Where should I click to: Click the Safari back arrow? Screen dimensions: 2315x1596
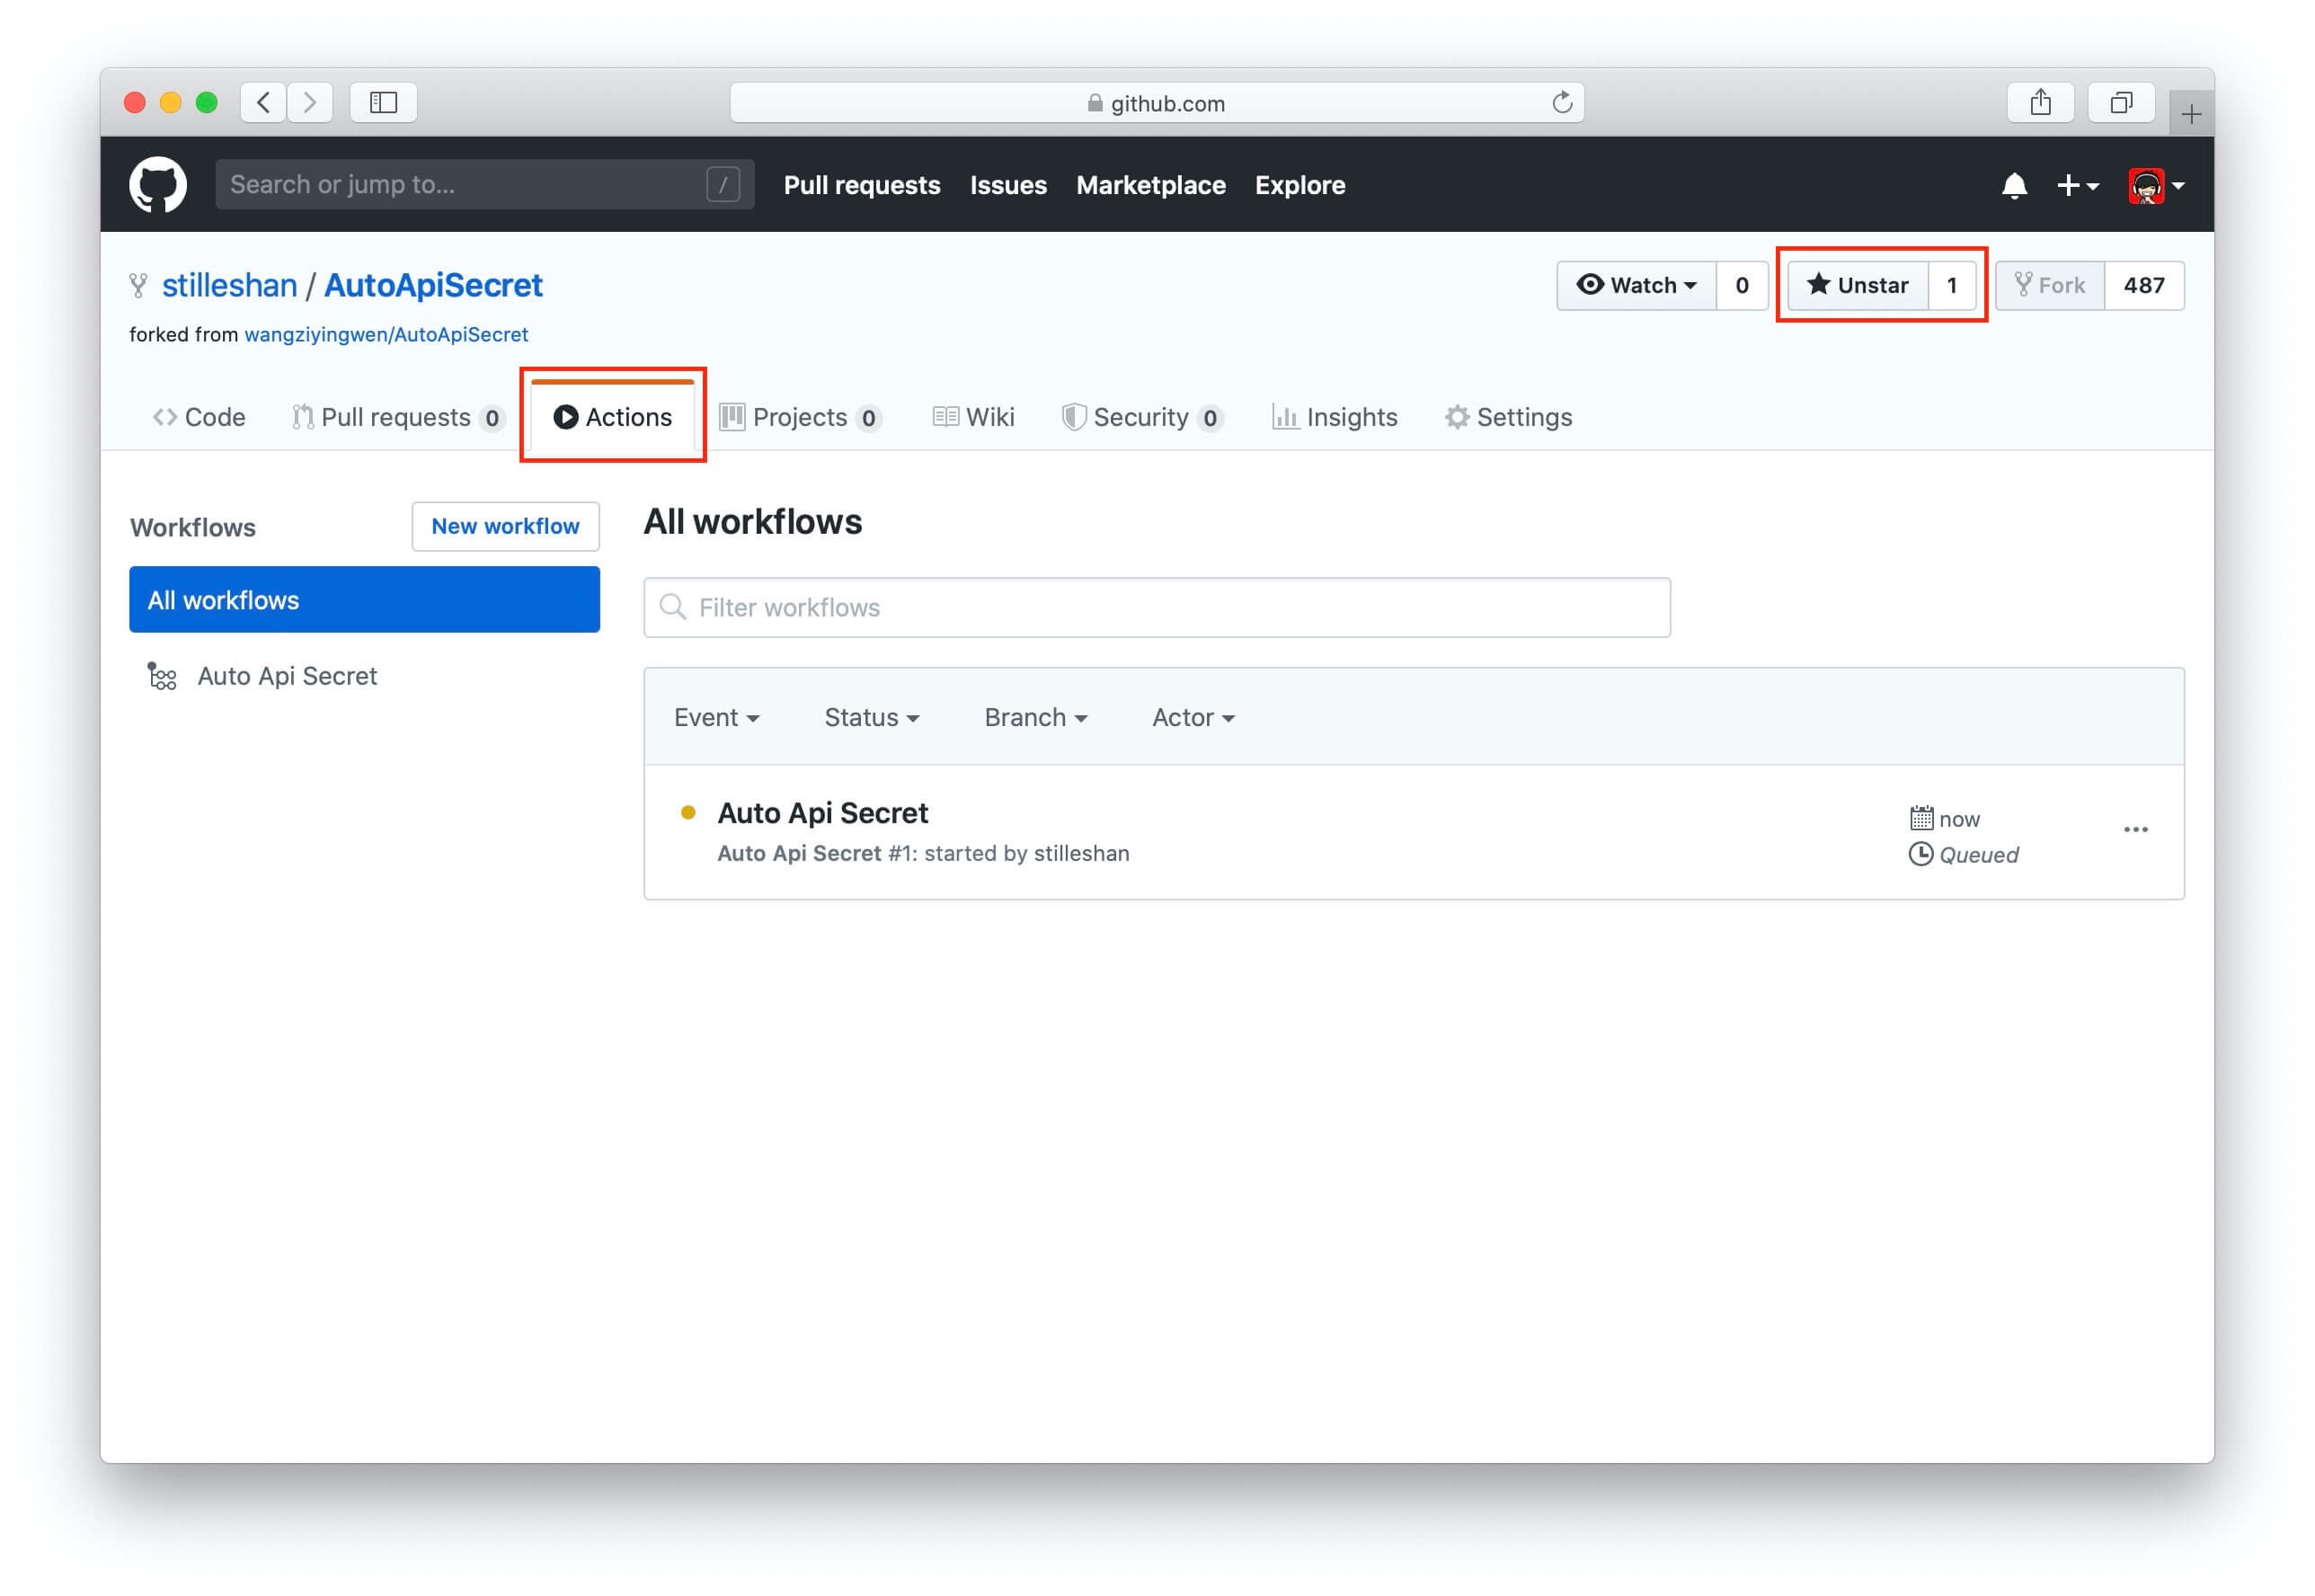coord(264,102)
